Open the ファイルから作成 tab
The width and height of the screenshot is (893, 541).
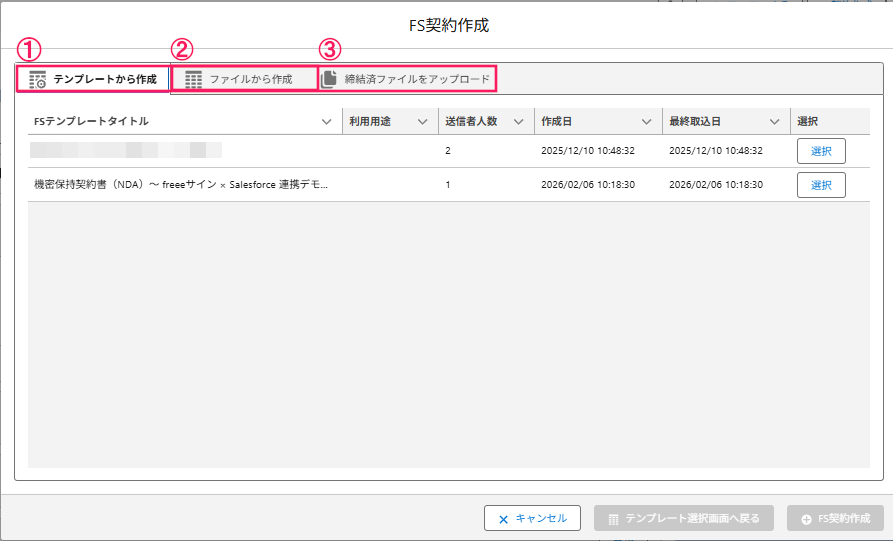tap(244, 79)
